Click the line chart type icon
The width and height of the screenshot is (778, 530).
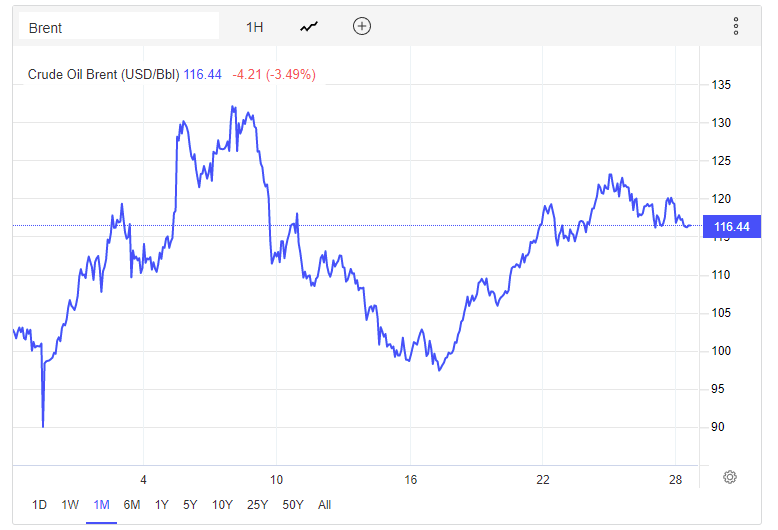pyautogui.click(x=309, y=27)
